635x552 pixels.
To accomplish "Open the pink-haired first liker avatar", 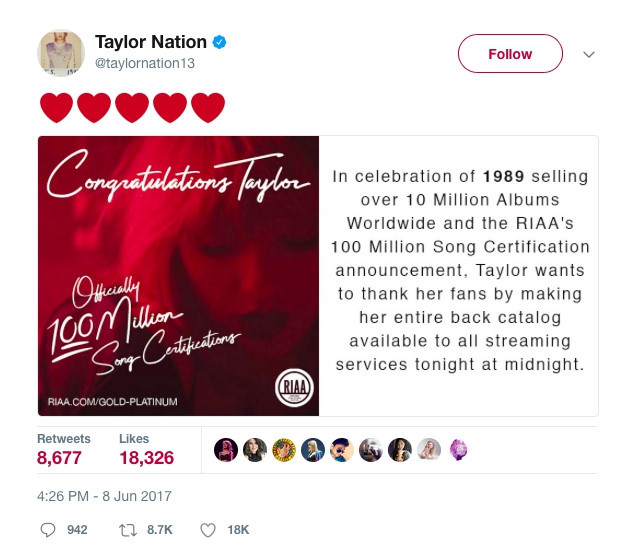I will click(x=226, y=450).
